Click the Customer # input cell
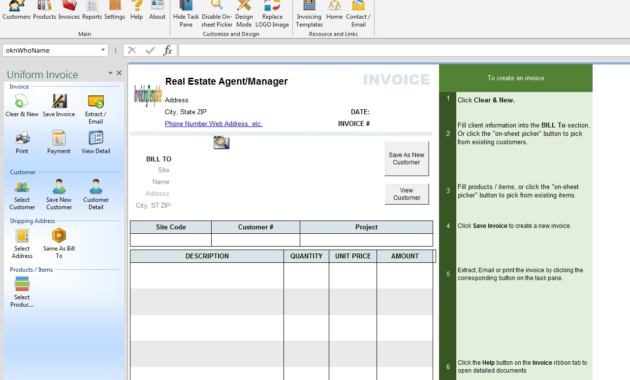The height and width of the screenshot is (380, 630). coord(256,240)
